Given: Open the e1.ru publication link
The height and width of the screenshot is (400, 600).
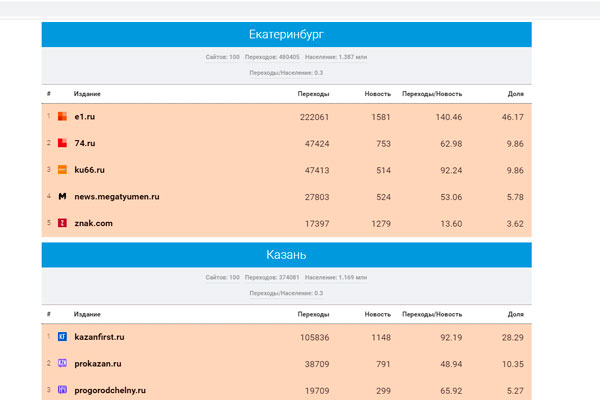Looking at the screenshot, I should [x=86, y=118].
